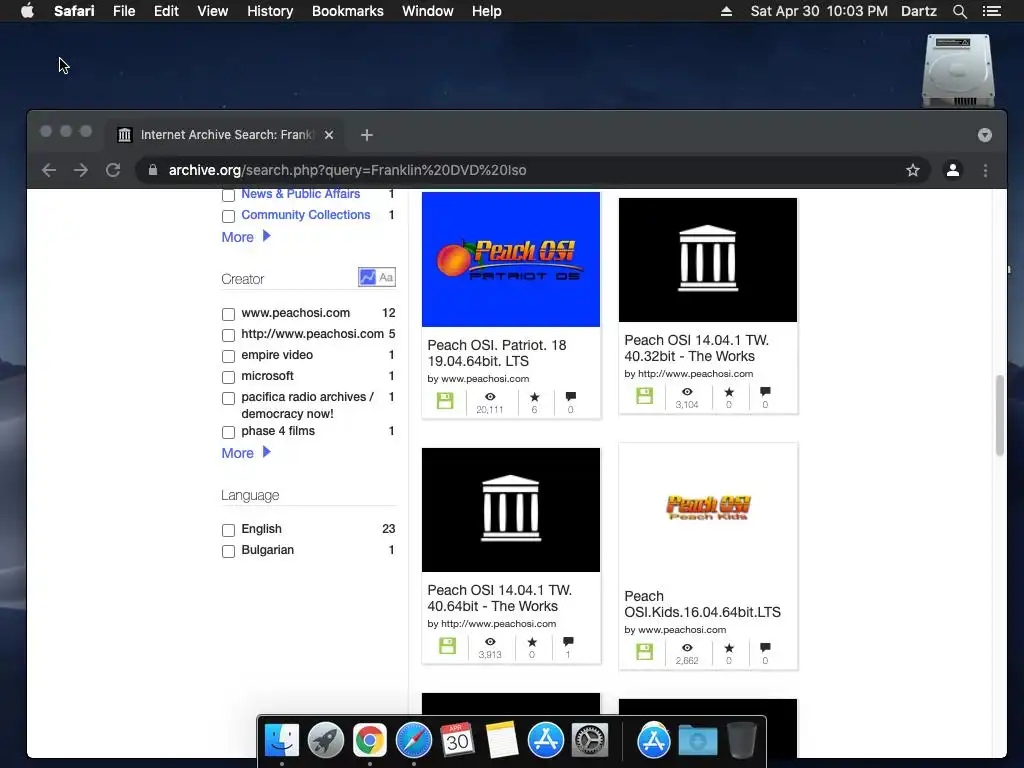The image size is (1024, 768).
Task: Open Safari from the Dock
Action: [413, 740]
